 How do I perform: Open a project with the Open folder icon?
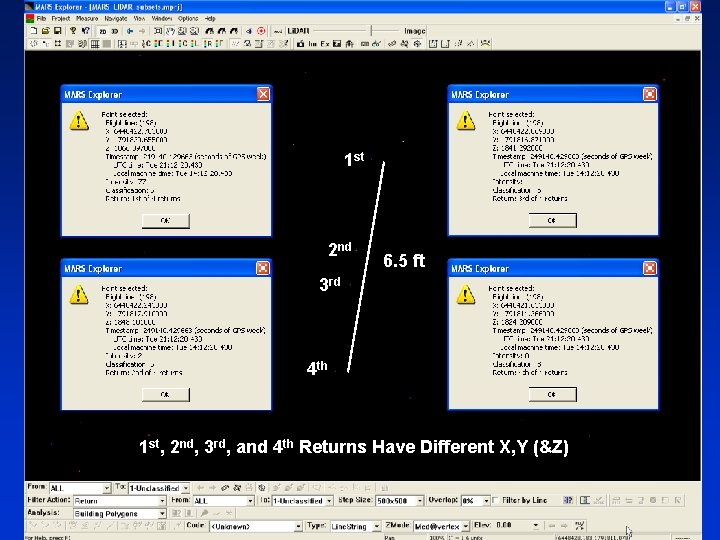click(45, 31)
